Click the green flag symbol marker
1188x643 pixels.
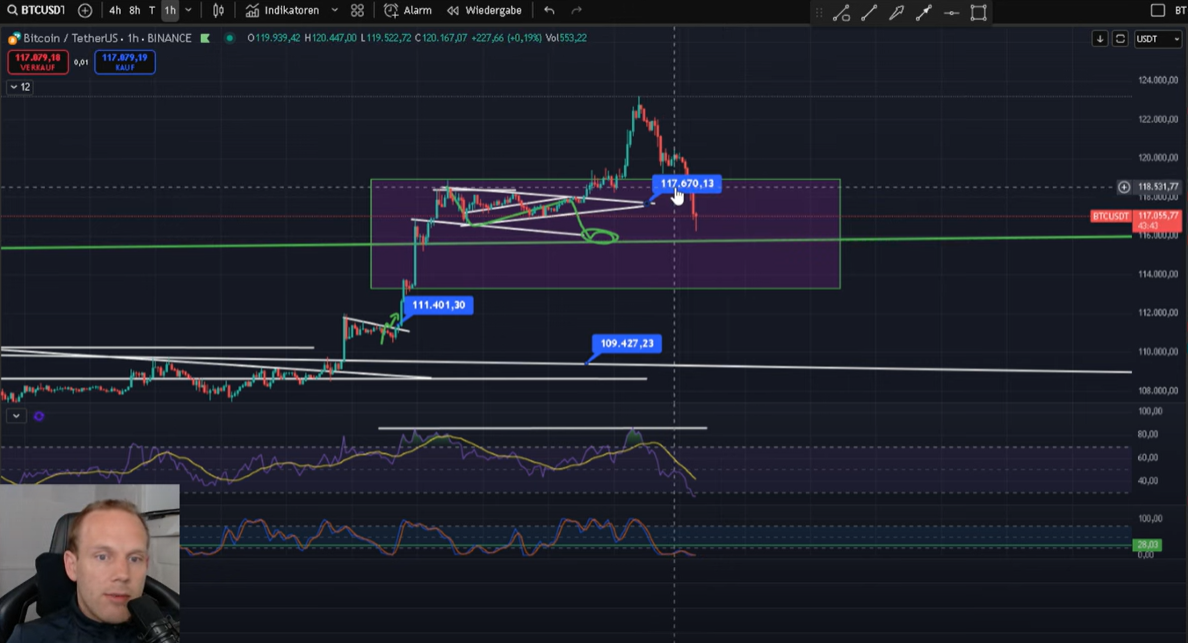click(205, 38)
